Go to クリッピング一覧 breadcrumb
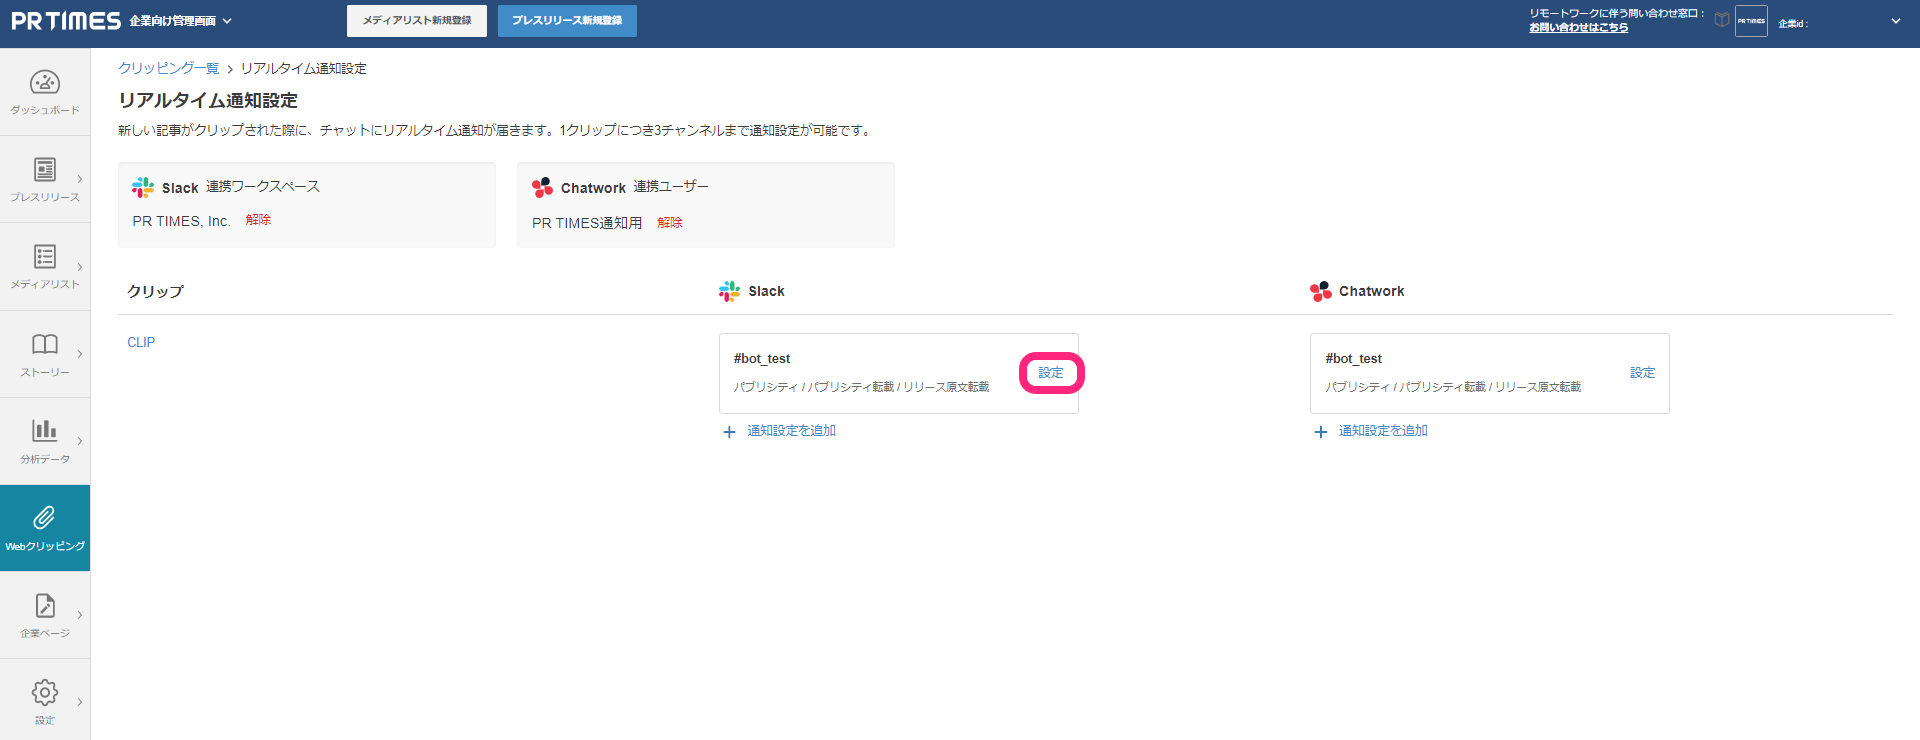Image resolution: width=1920 pixels, height=740 pixels. tap(168, 68)
